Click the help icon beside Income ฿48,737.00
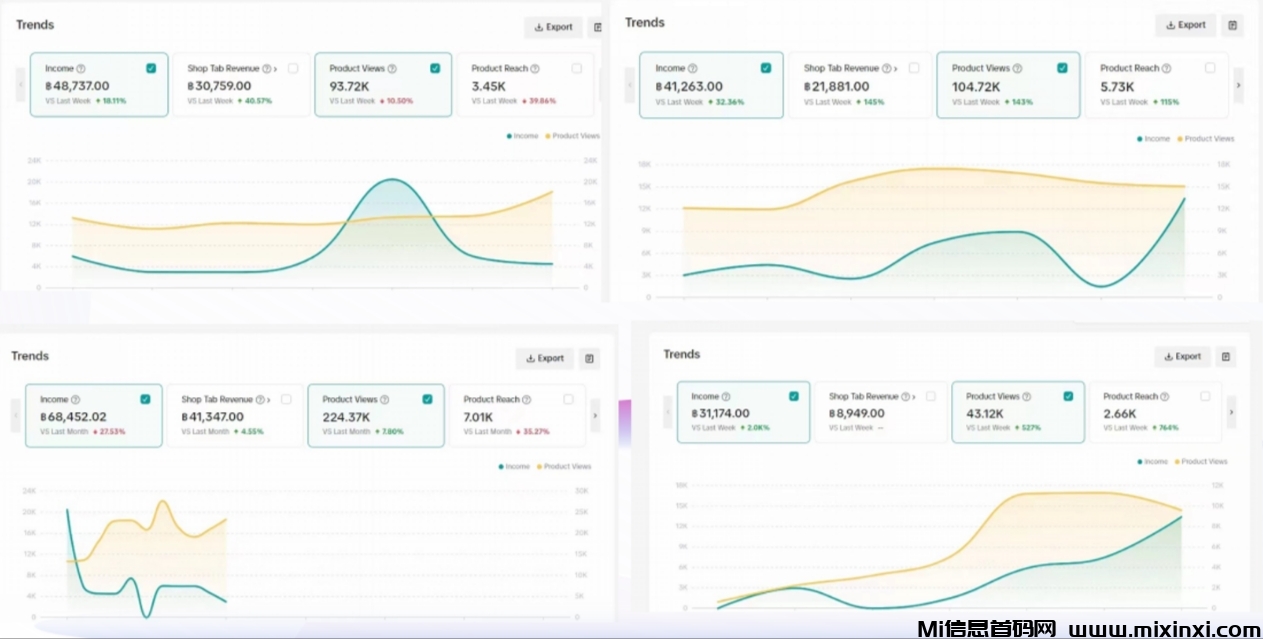Viewport: 1263px width, 639px height. (80, 69)
